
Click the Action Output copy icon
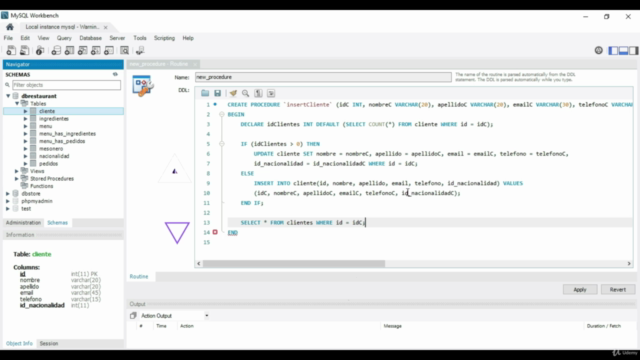pos(133,316)
